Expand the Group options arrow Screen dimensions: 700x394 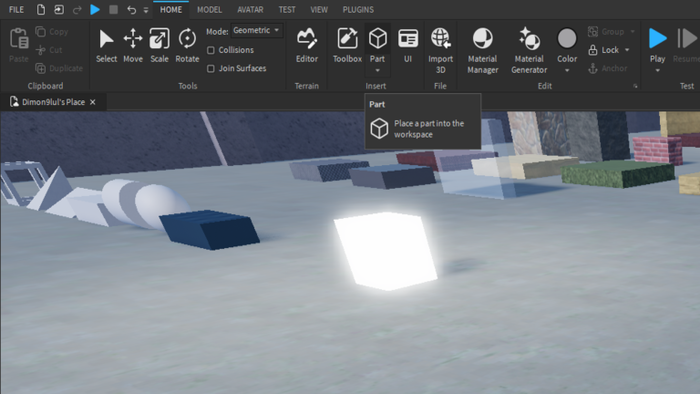coord(632,32)
